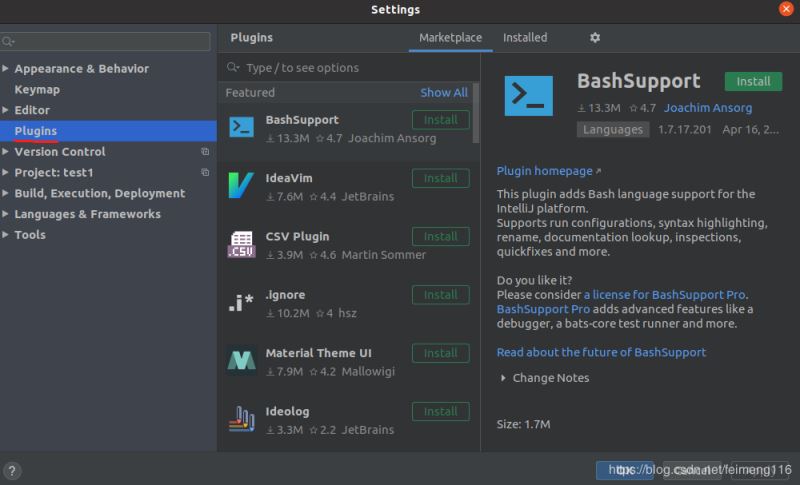Viewport: 800px width, 485px height.
Task: Expand Build, Execution, Deployment section
Action: 5,193
